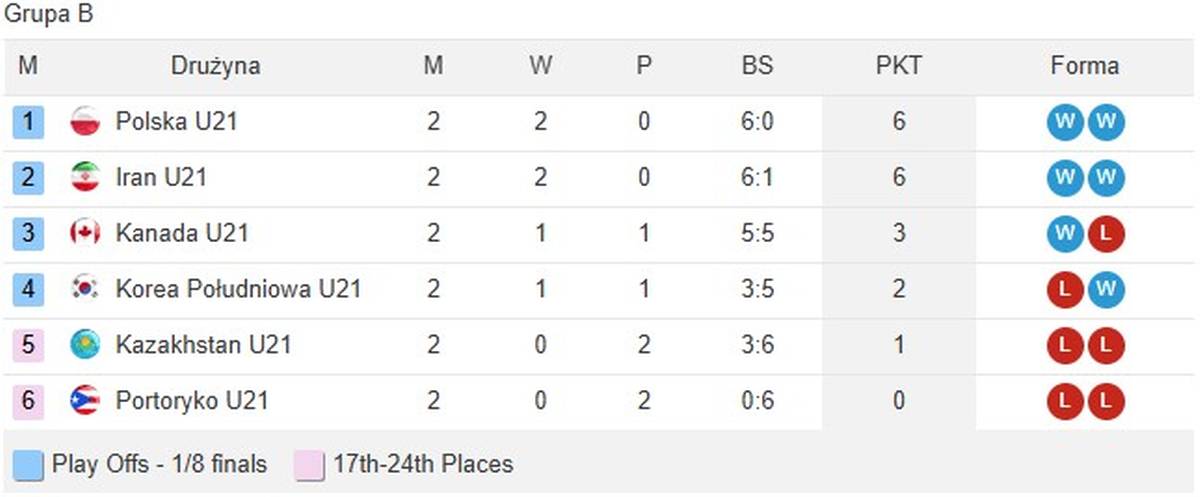
Task: Click the Iran U21 flag icon
Action: click(x=85, y=178)
